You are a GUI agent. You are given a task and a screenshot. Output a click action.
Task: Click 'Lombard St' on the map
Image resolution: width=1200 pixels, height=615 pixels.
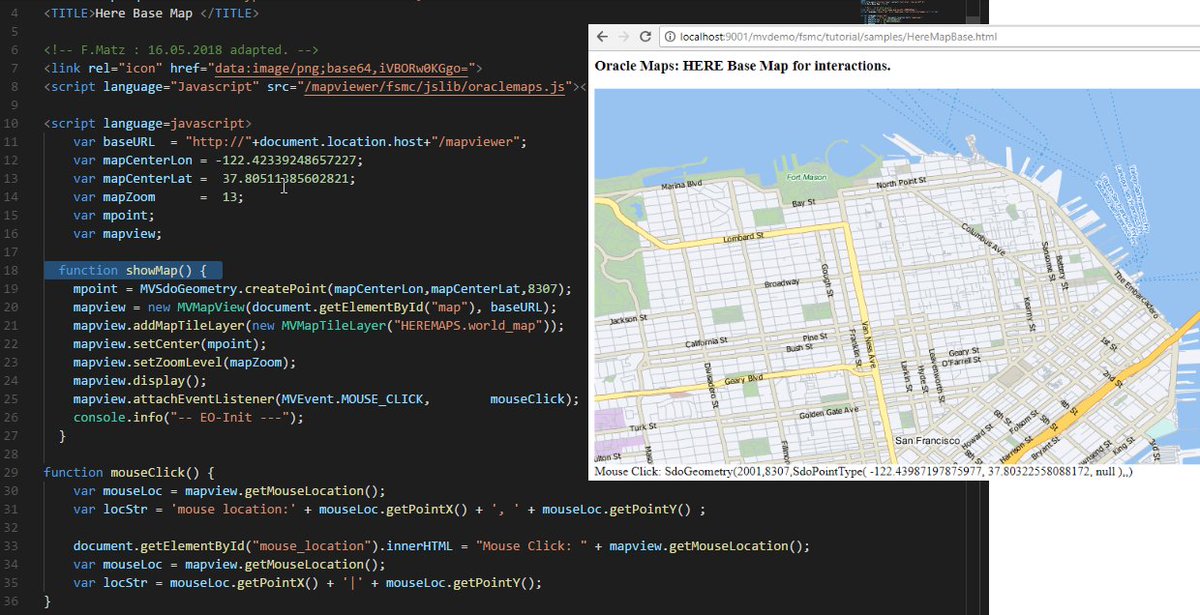pyautogui.click(x=743, y=239)
